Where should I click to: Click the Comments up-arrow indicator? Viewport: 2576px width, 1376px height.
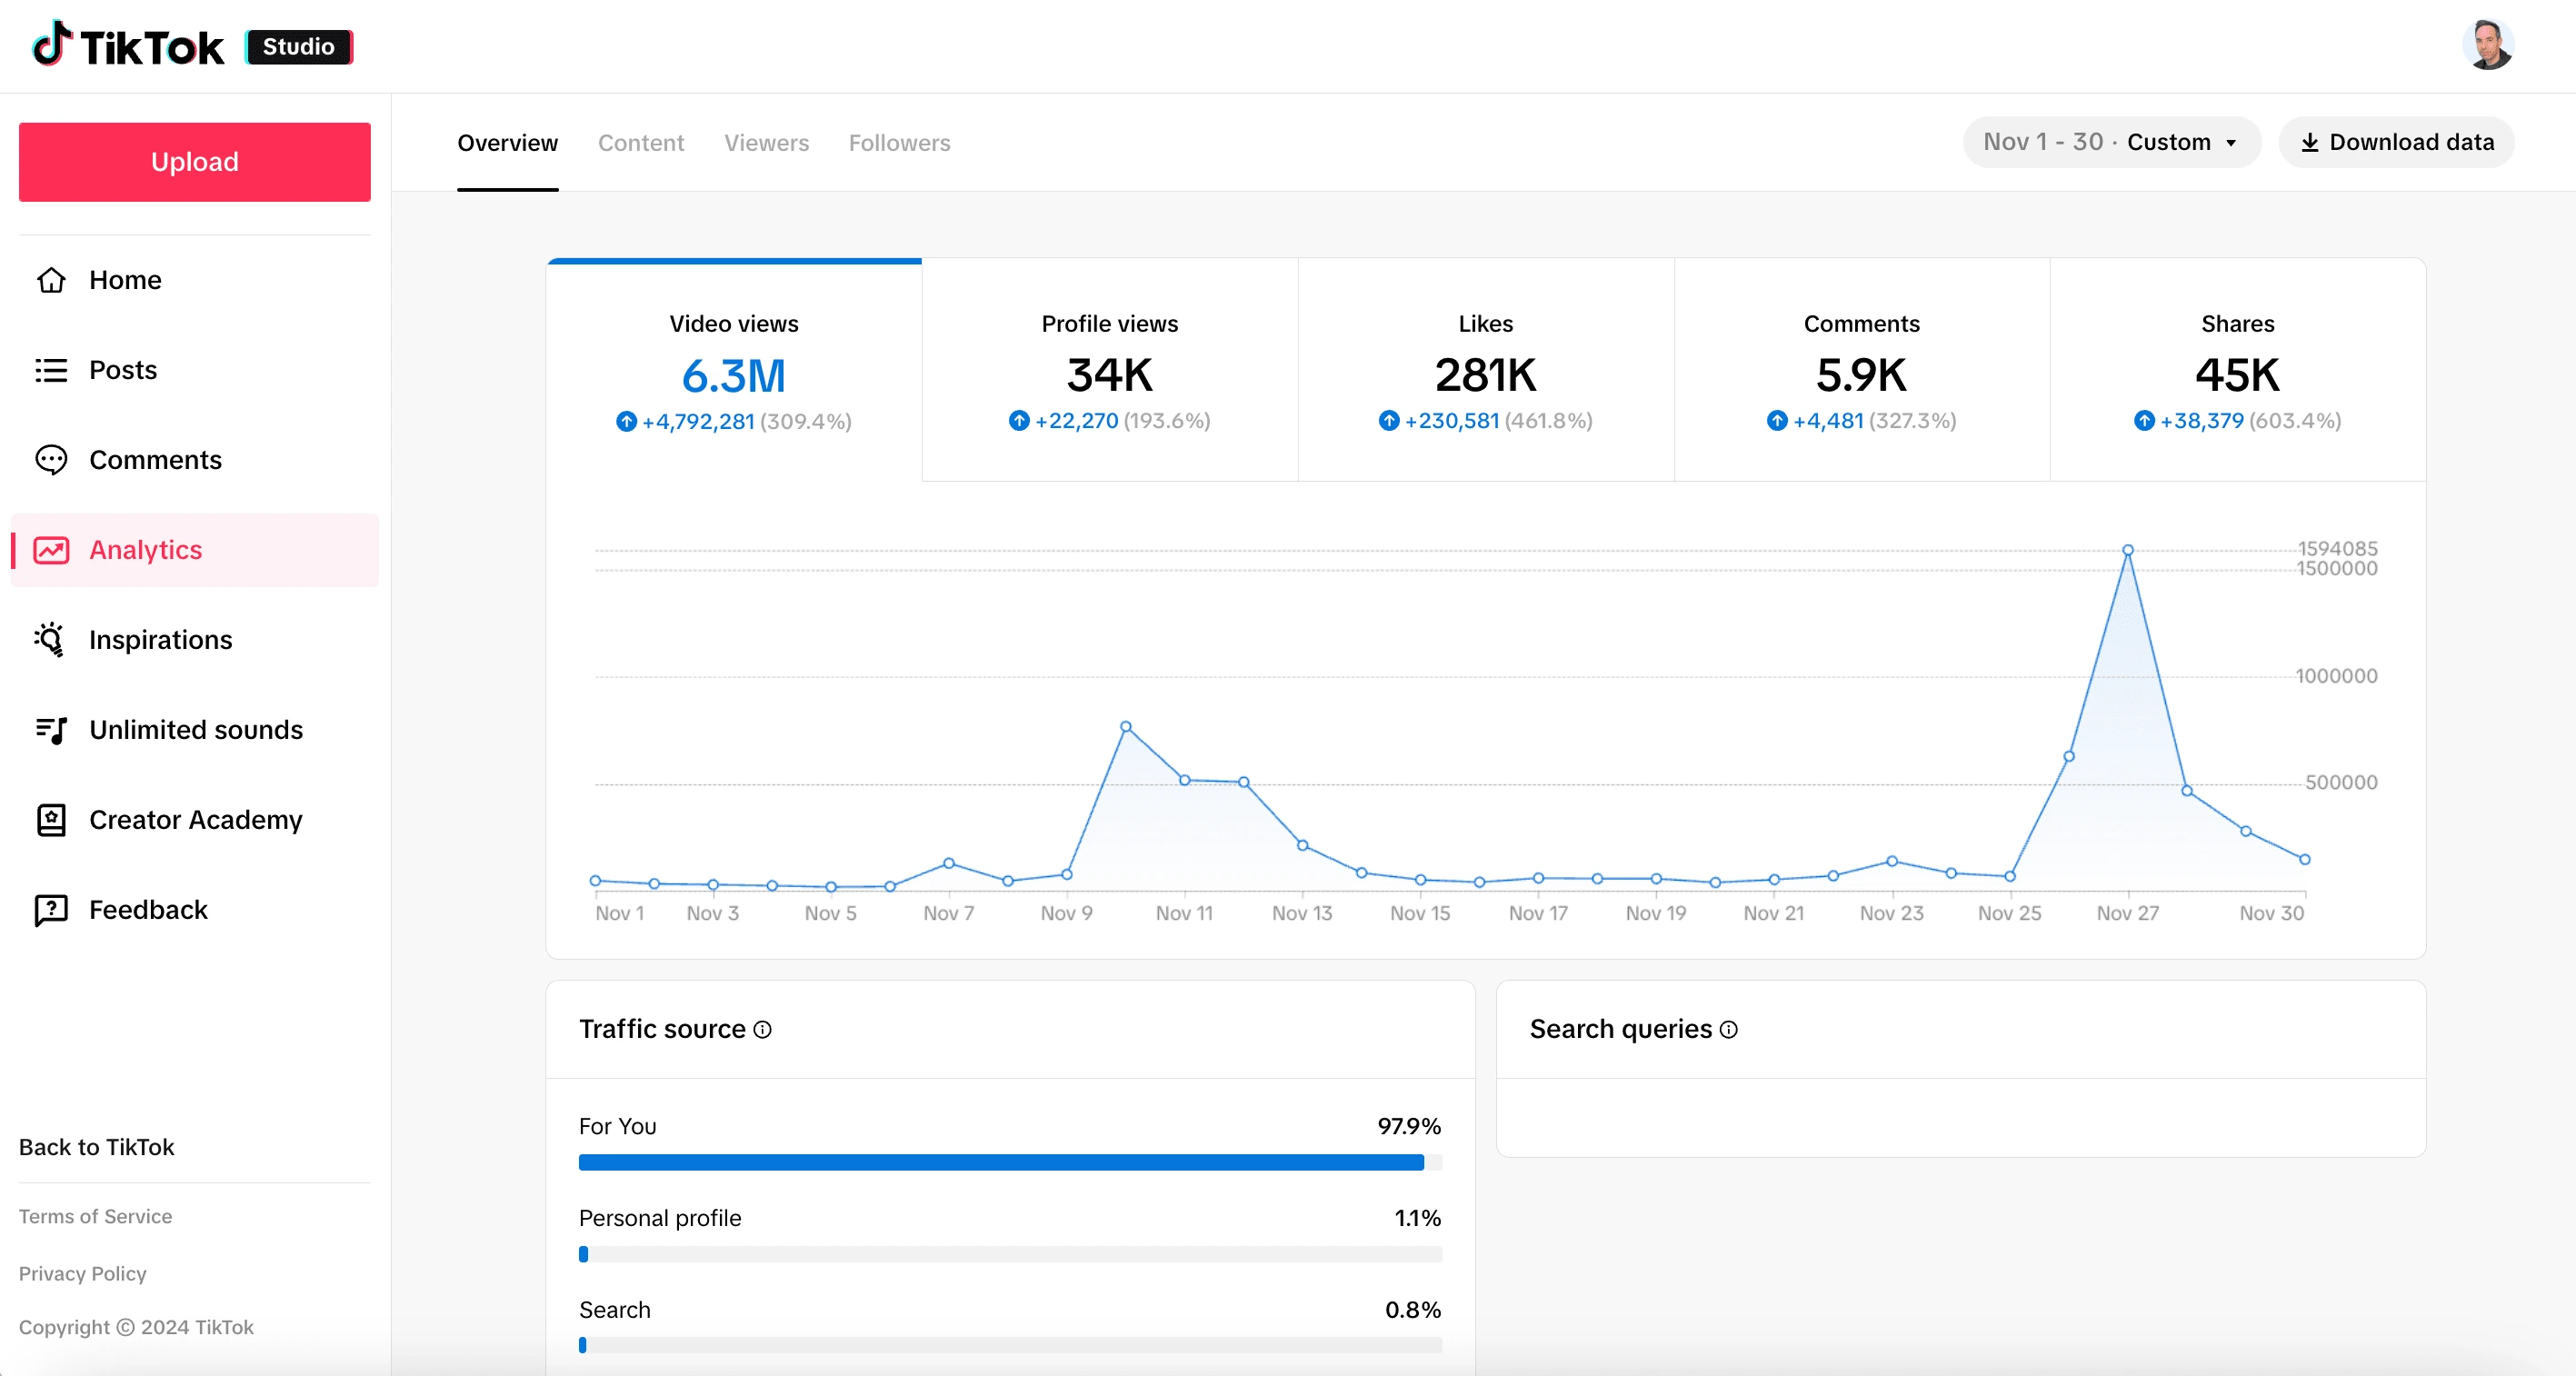click(x=1777, y=421)
